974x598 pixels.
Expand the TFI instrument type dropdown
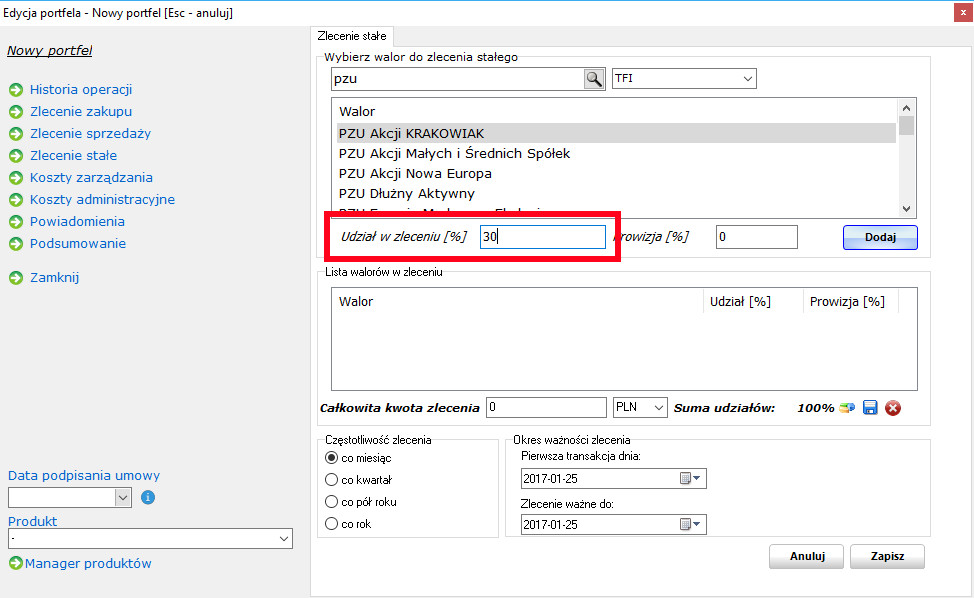click(x=747, y=79)
